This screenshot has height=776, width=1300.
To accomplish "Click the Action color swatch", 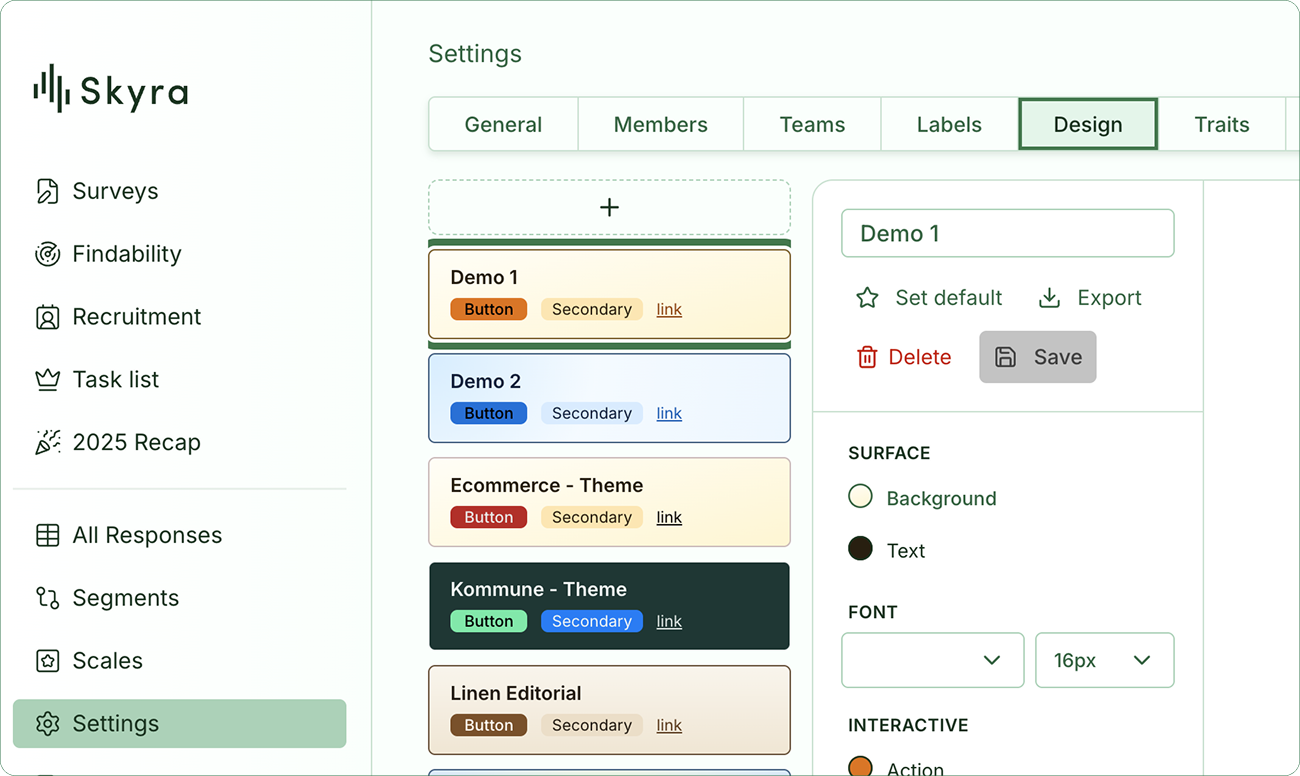I will (x=860, y=767).
